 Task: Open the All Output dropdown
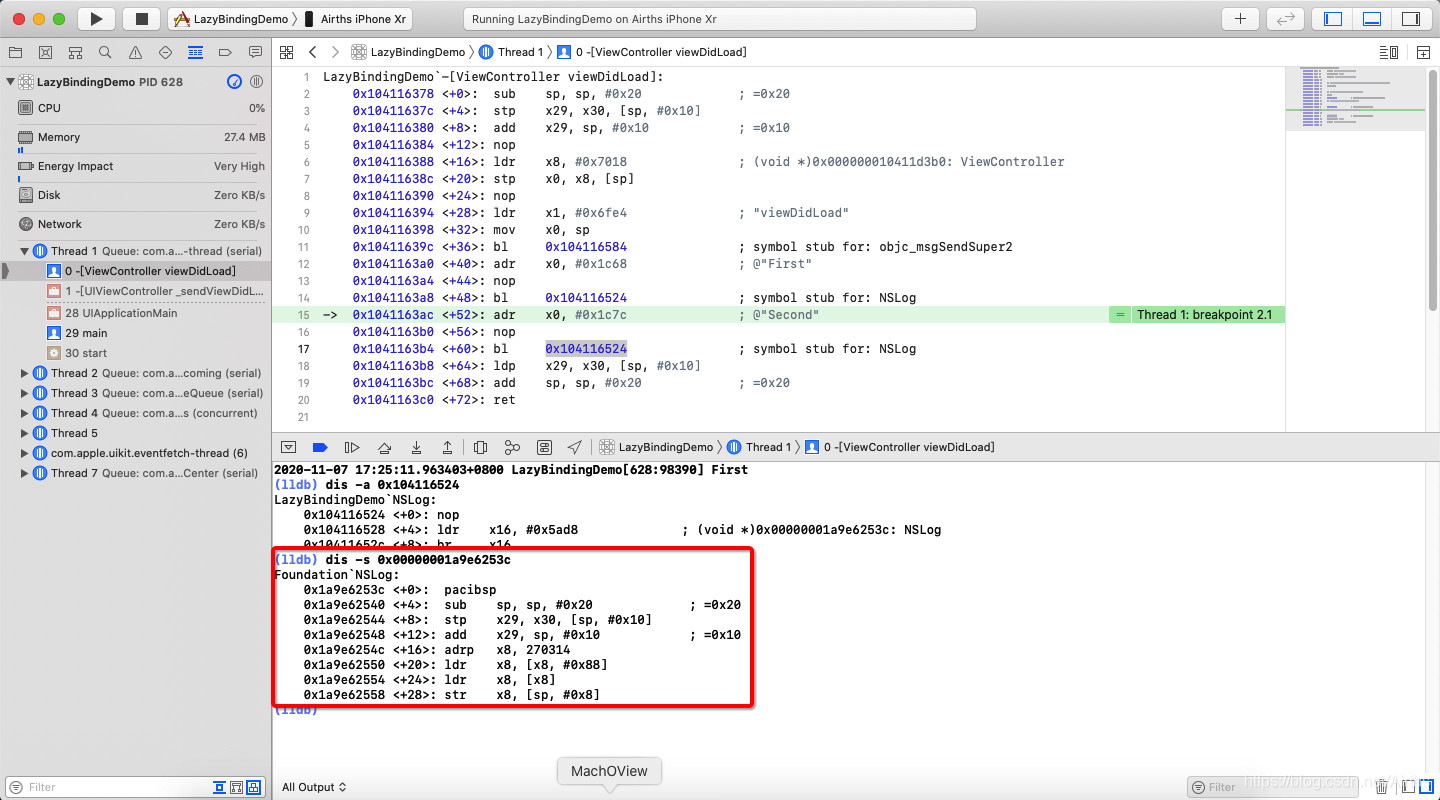pyautogui.click(x=314, y=787)
